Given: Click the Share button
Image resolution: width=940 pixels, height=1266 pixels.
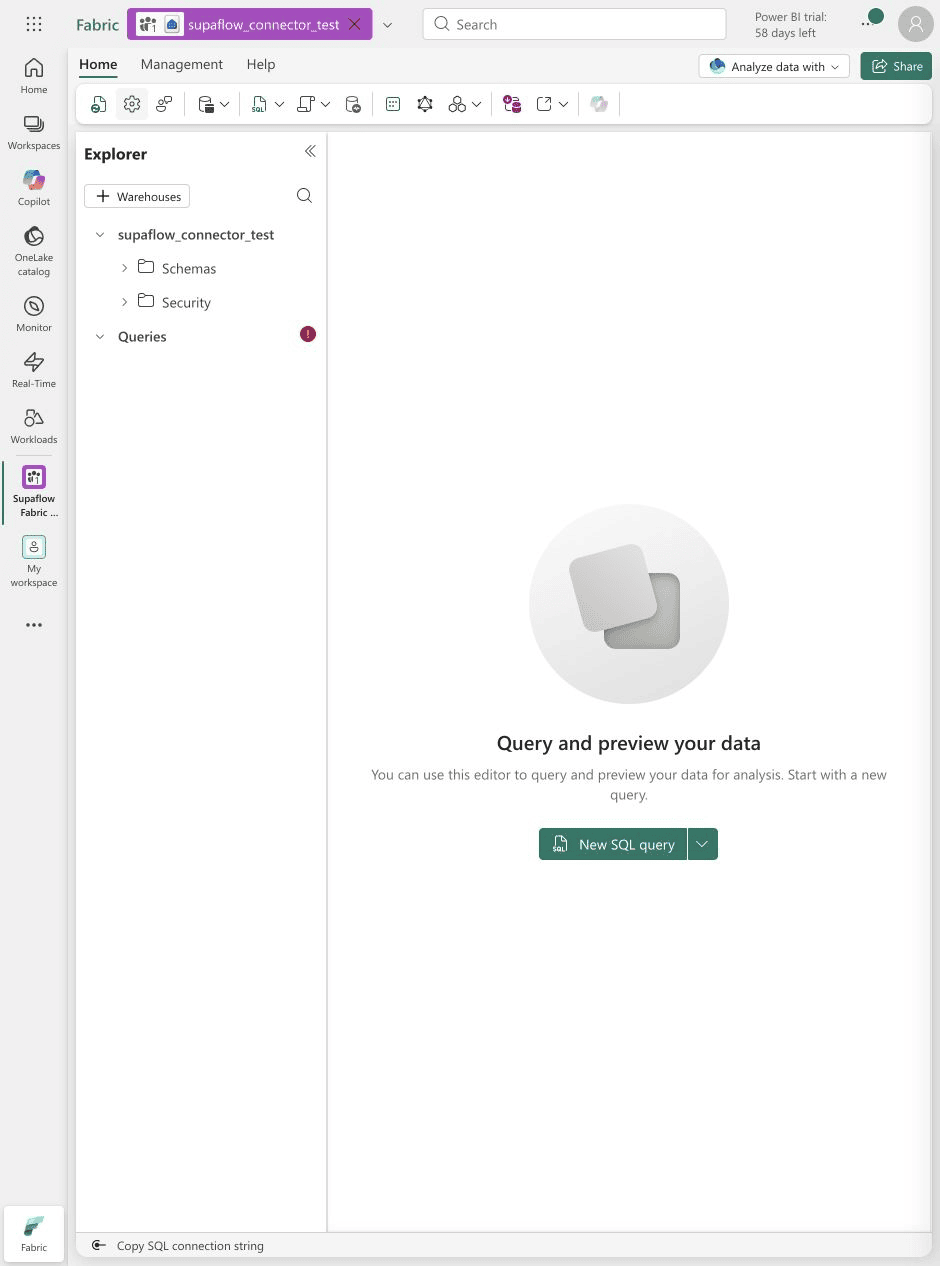Looking at the screenshot, I should 896,66.
